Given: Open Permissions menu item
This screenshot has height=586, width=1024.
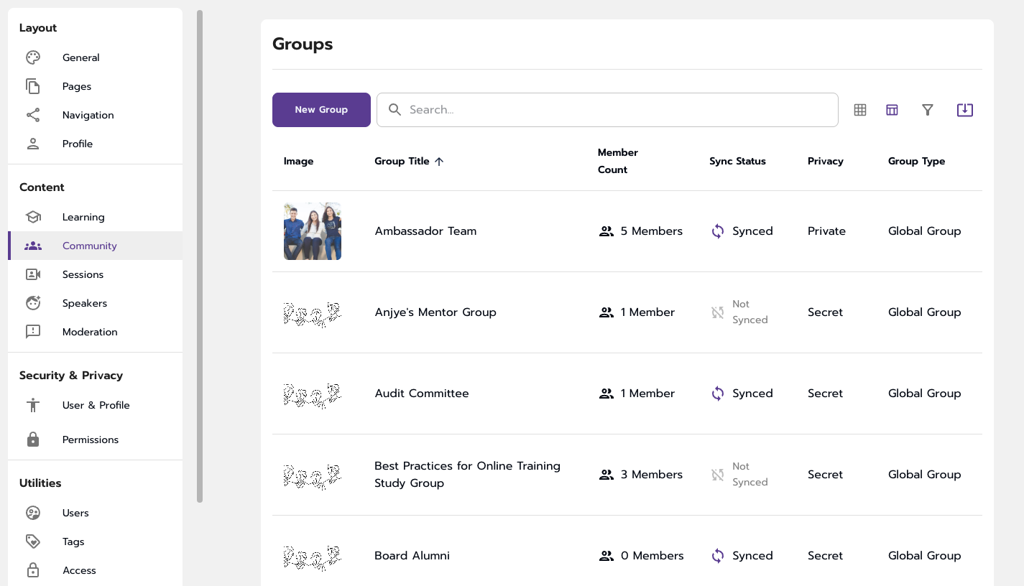Looking at the screenshot, I should coord(95,440).
